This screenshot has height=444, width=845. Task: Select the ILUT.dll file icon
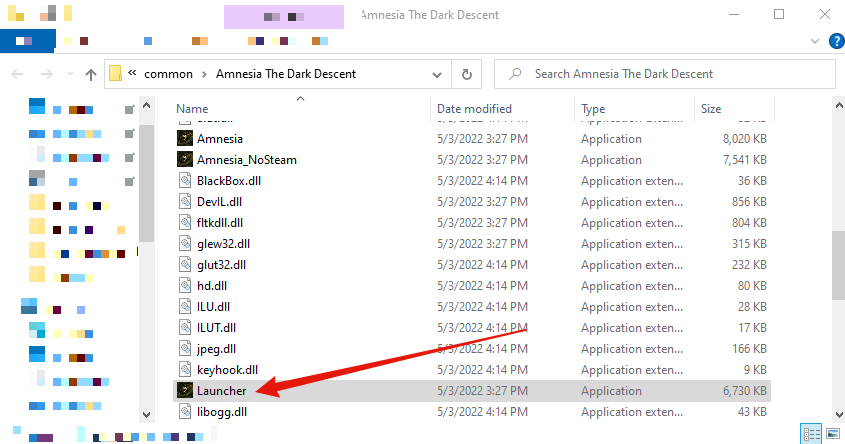click(x=185, y=328)
